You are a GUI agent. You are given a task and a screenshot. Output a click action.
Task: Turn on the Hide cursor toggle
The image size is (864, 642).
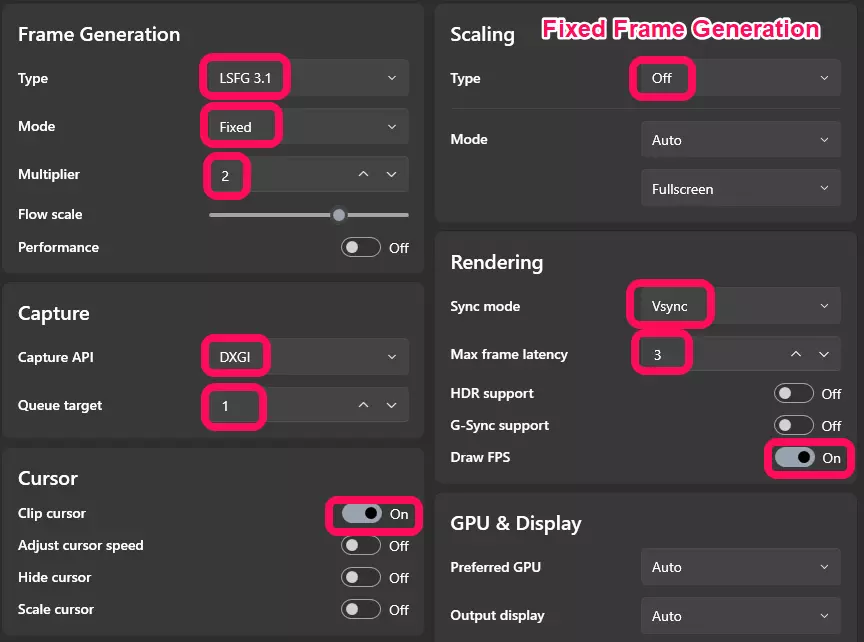(x=361, y=577)
